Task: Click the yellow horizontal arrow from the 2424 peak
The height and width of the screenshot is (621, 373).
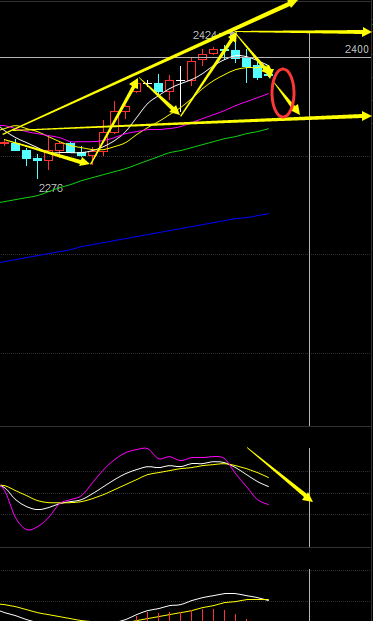Action: coord(303,32)
